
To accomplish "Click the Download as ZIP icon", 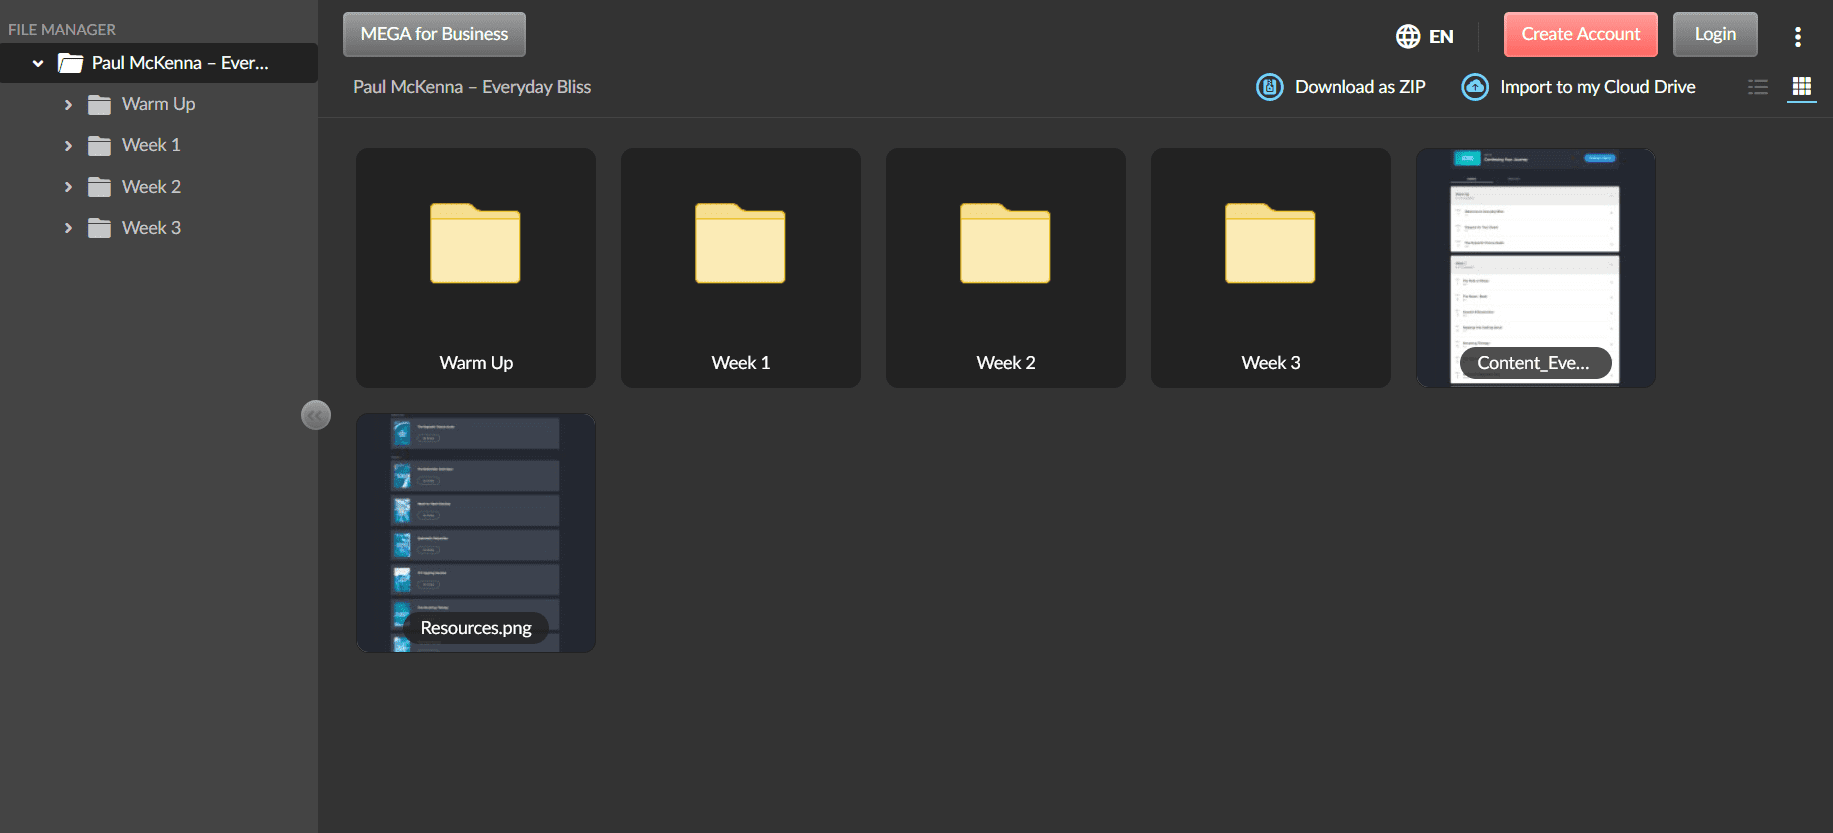I will [x=1270, y=87].
